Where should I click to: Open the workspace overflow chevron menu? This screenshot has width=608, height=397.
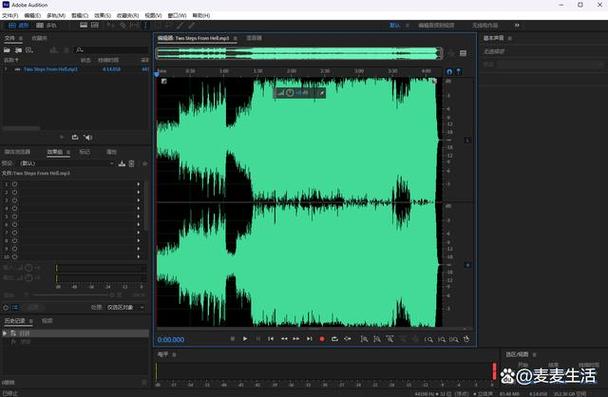[517, 25]
